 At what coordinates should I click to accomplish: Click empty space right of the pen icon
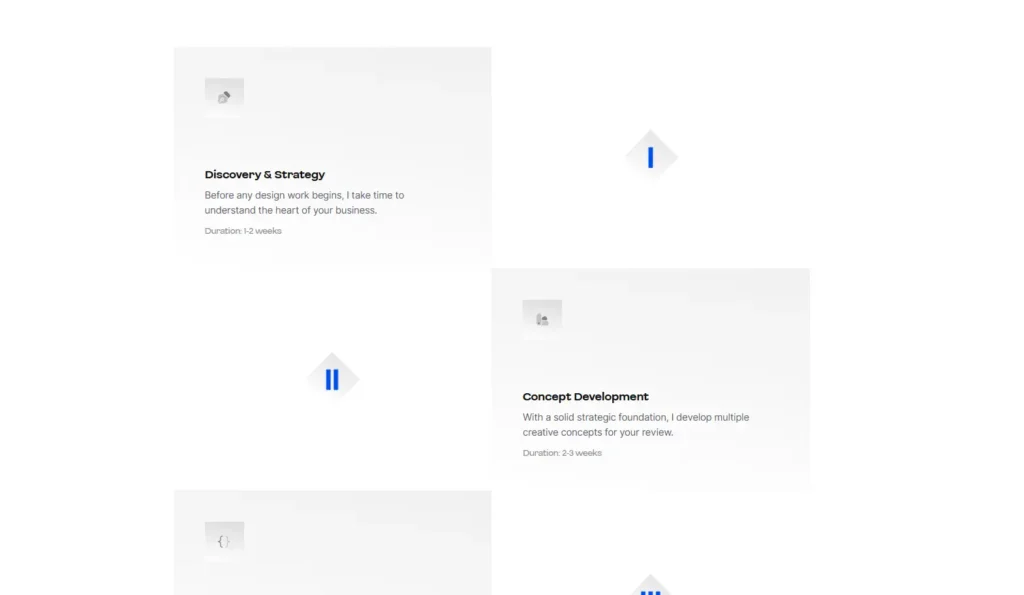coord(360,96)
